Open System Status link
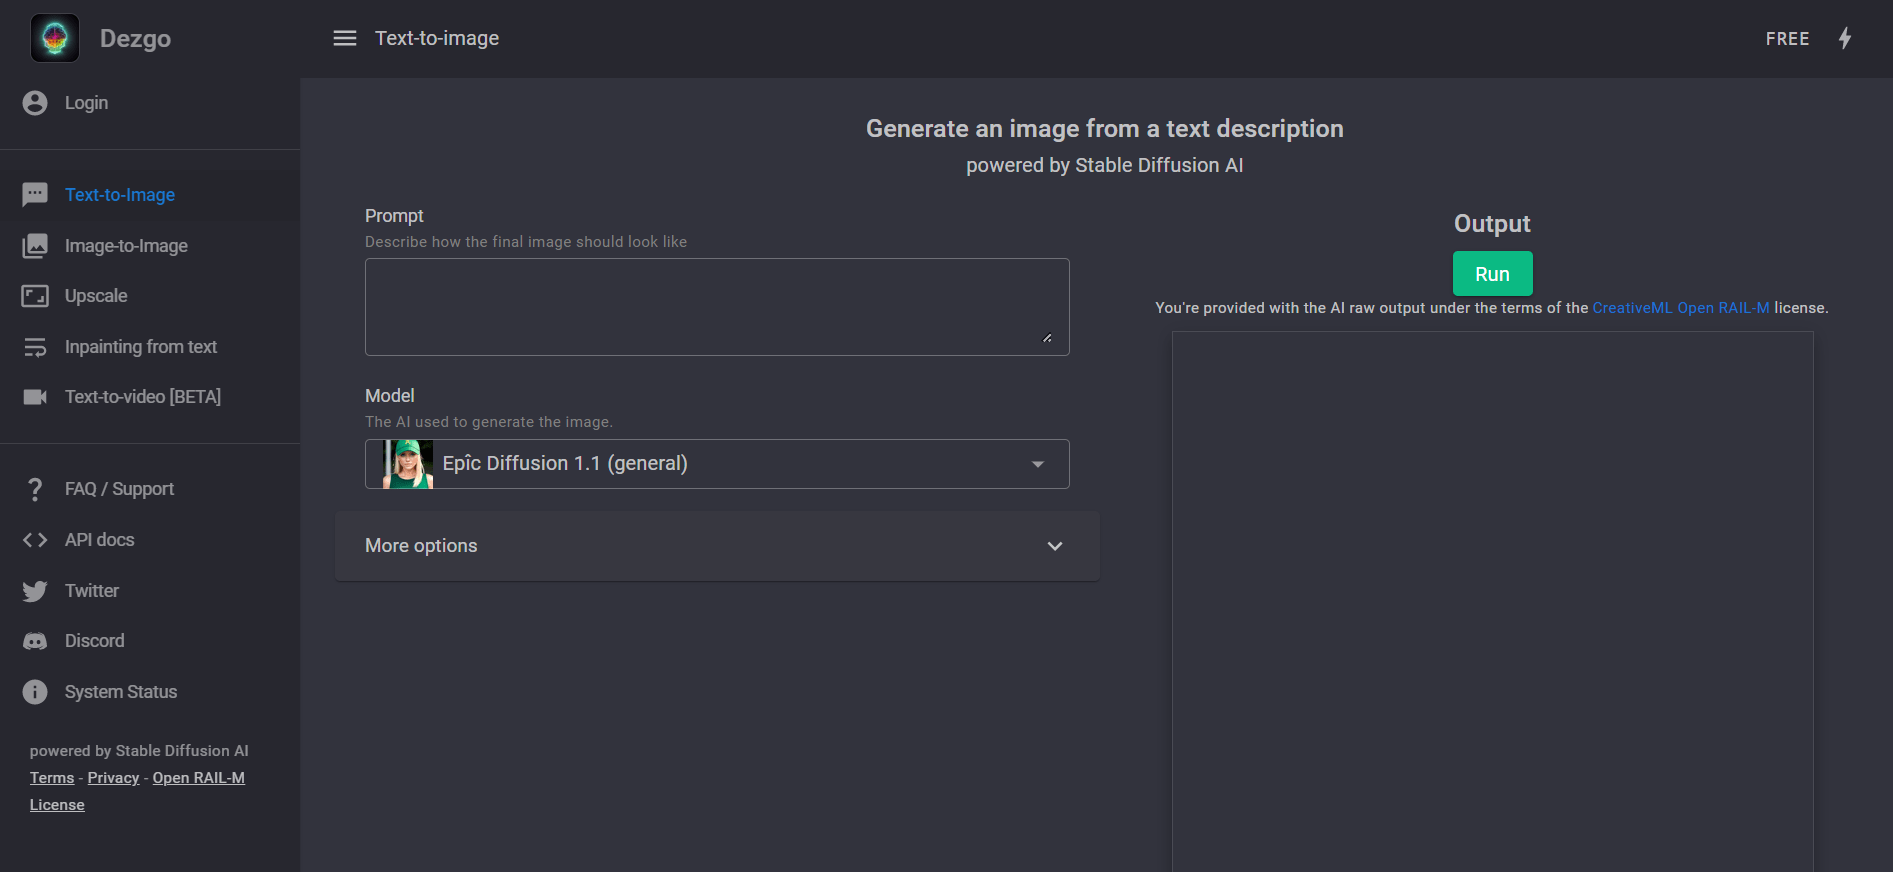The height and width of the screenshot is (872, 1893). (x=150, y=692)
